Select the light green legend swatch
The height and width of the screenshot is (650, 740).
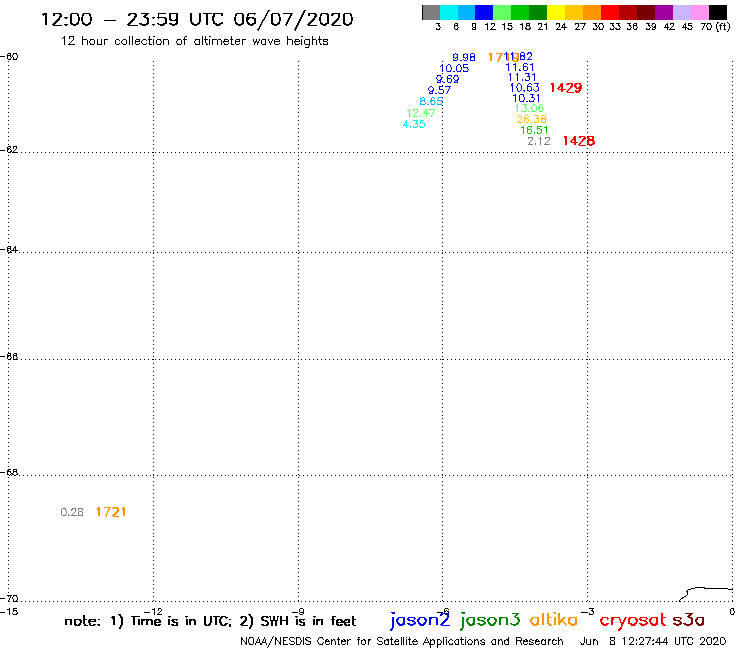tap(502, 12)
